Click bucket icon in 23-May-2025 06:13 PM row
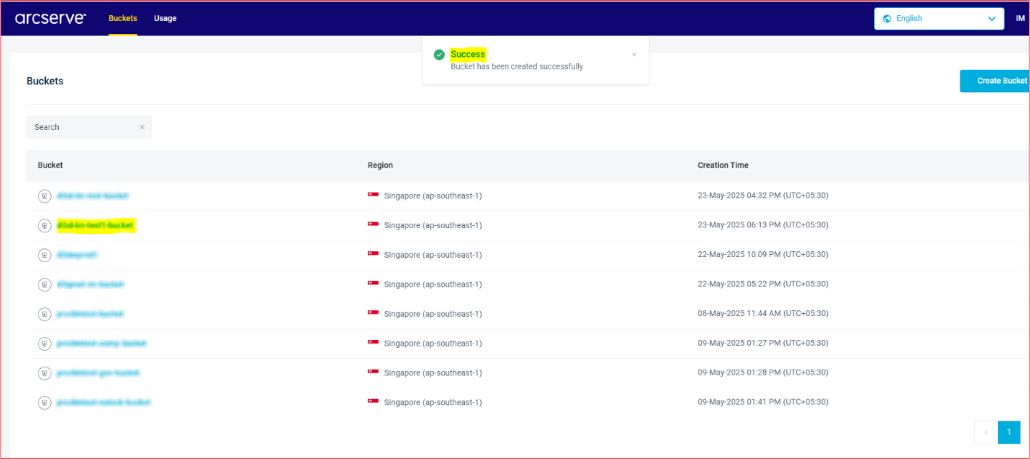1030x459 pixels. click(44, 226)
